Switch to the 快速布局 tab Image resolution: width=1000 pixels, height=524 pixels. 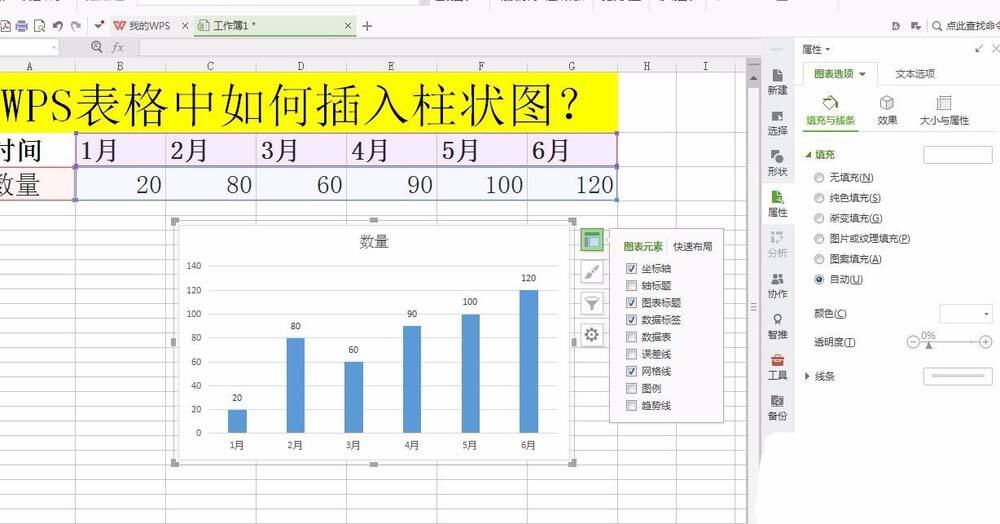693,247
